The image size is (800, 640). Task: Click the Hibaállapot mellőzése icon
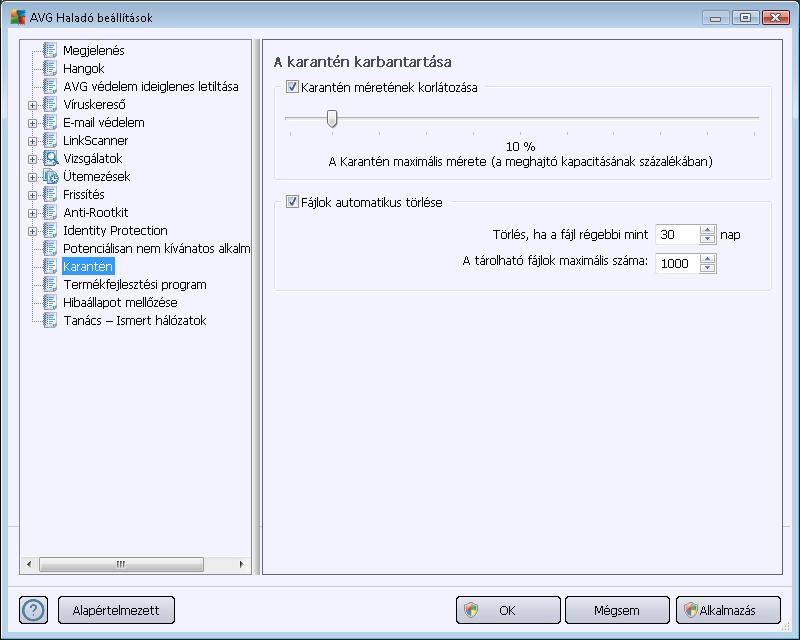tap(49, 302)
